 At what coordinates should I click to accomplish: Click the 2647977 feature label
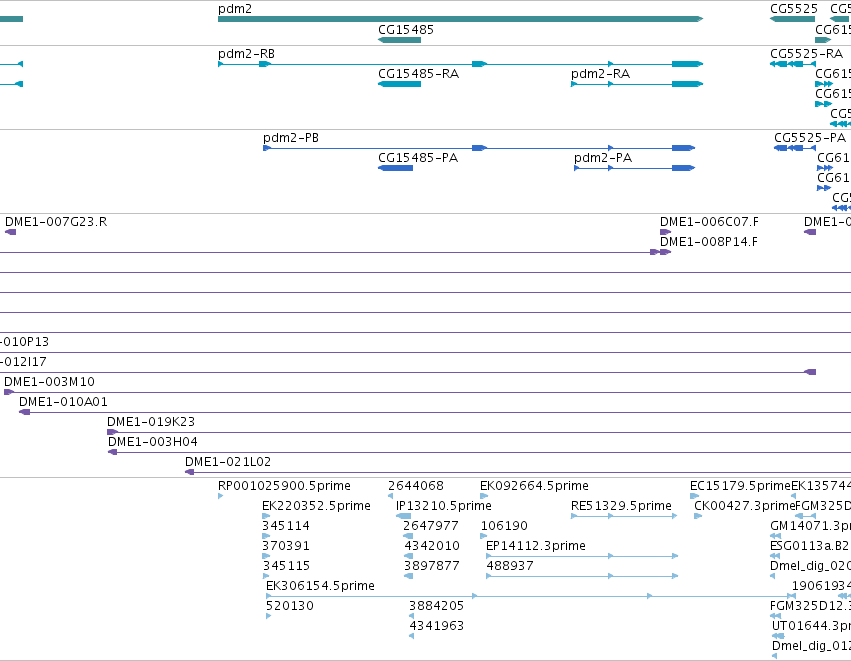[431, 526]
